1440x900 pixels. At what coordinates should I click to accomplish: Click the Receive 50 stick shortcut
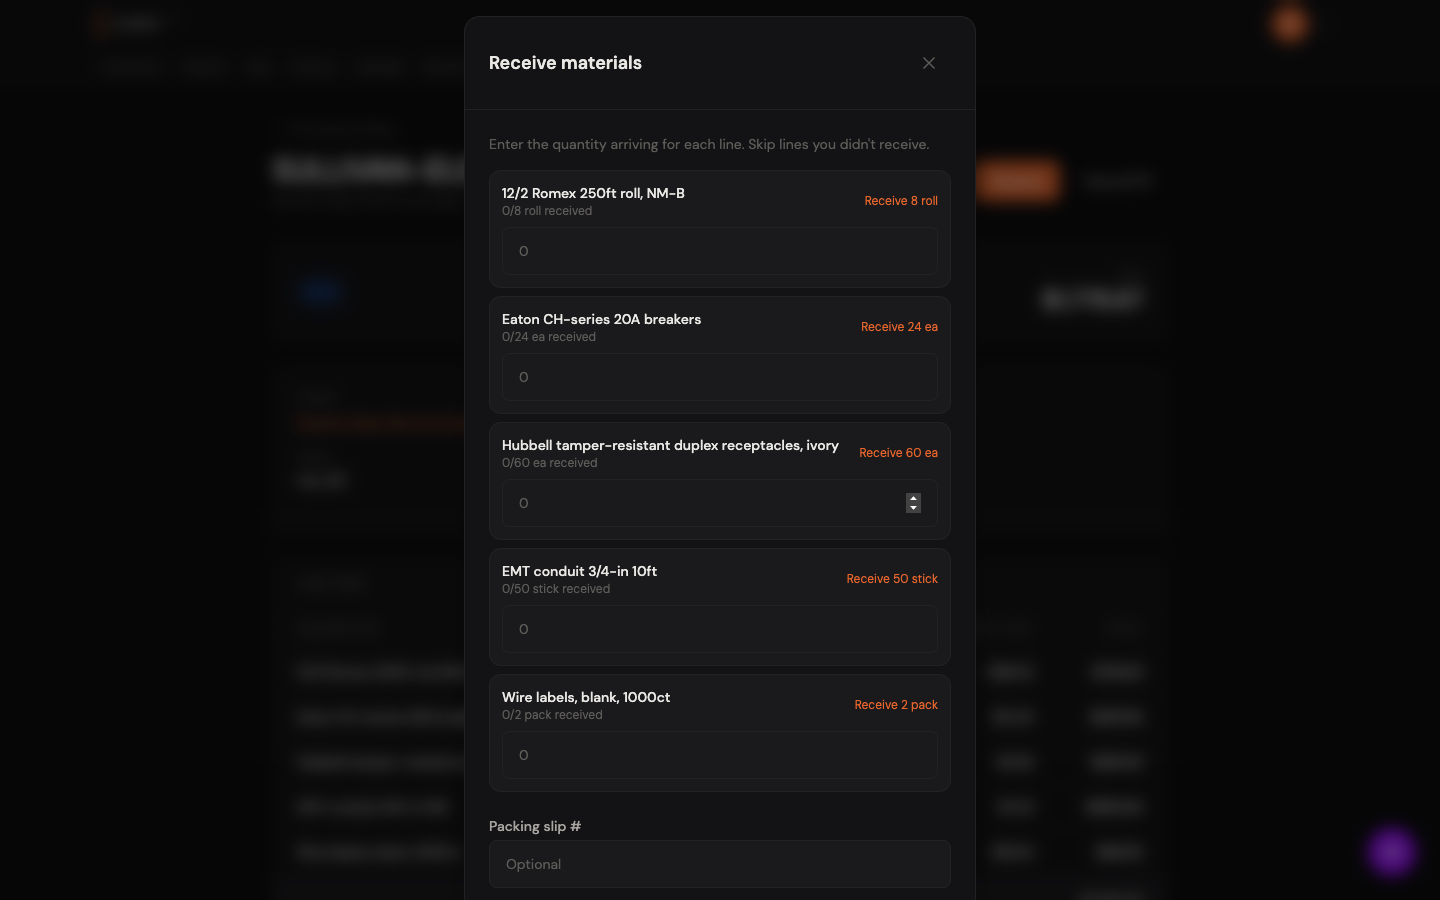892,579
